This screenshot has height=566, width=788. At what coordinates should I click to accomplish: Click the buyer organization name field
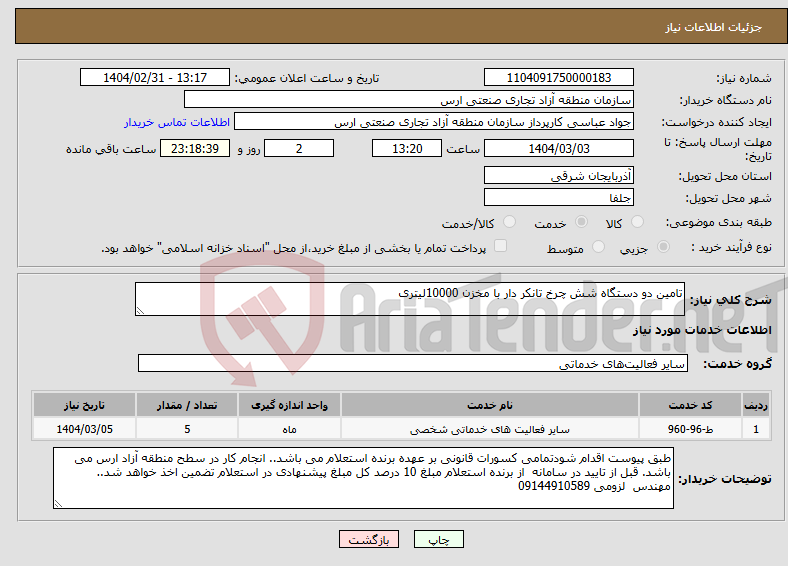point(409,100)
